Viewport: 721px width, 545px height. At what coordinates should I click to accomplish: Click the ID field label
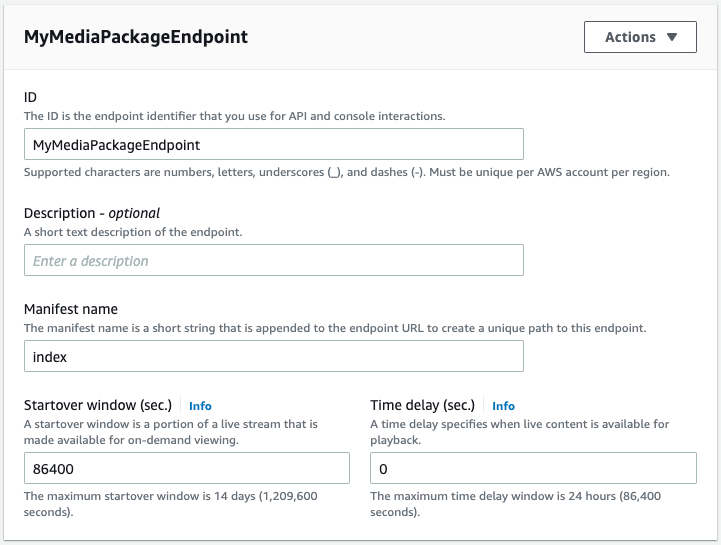click(x=30, y=97)
